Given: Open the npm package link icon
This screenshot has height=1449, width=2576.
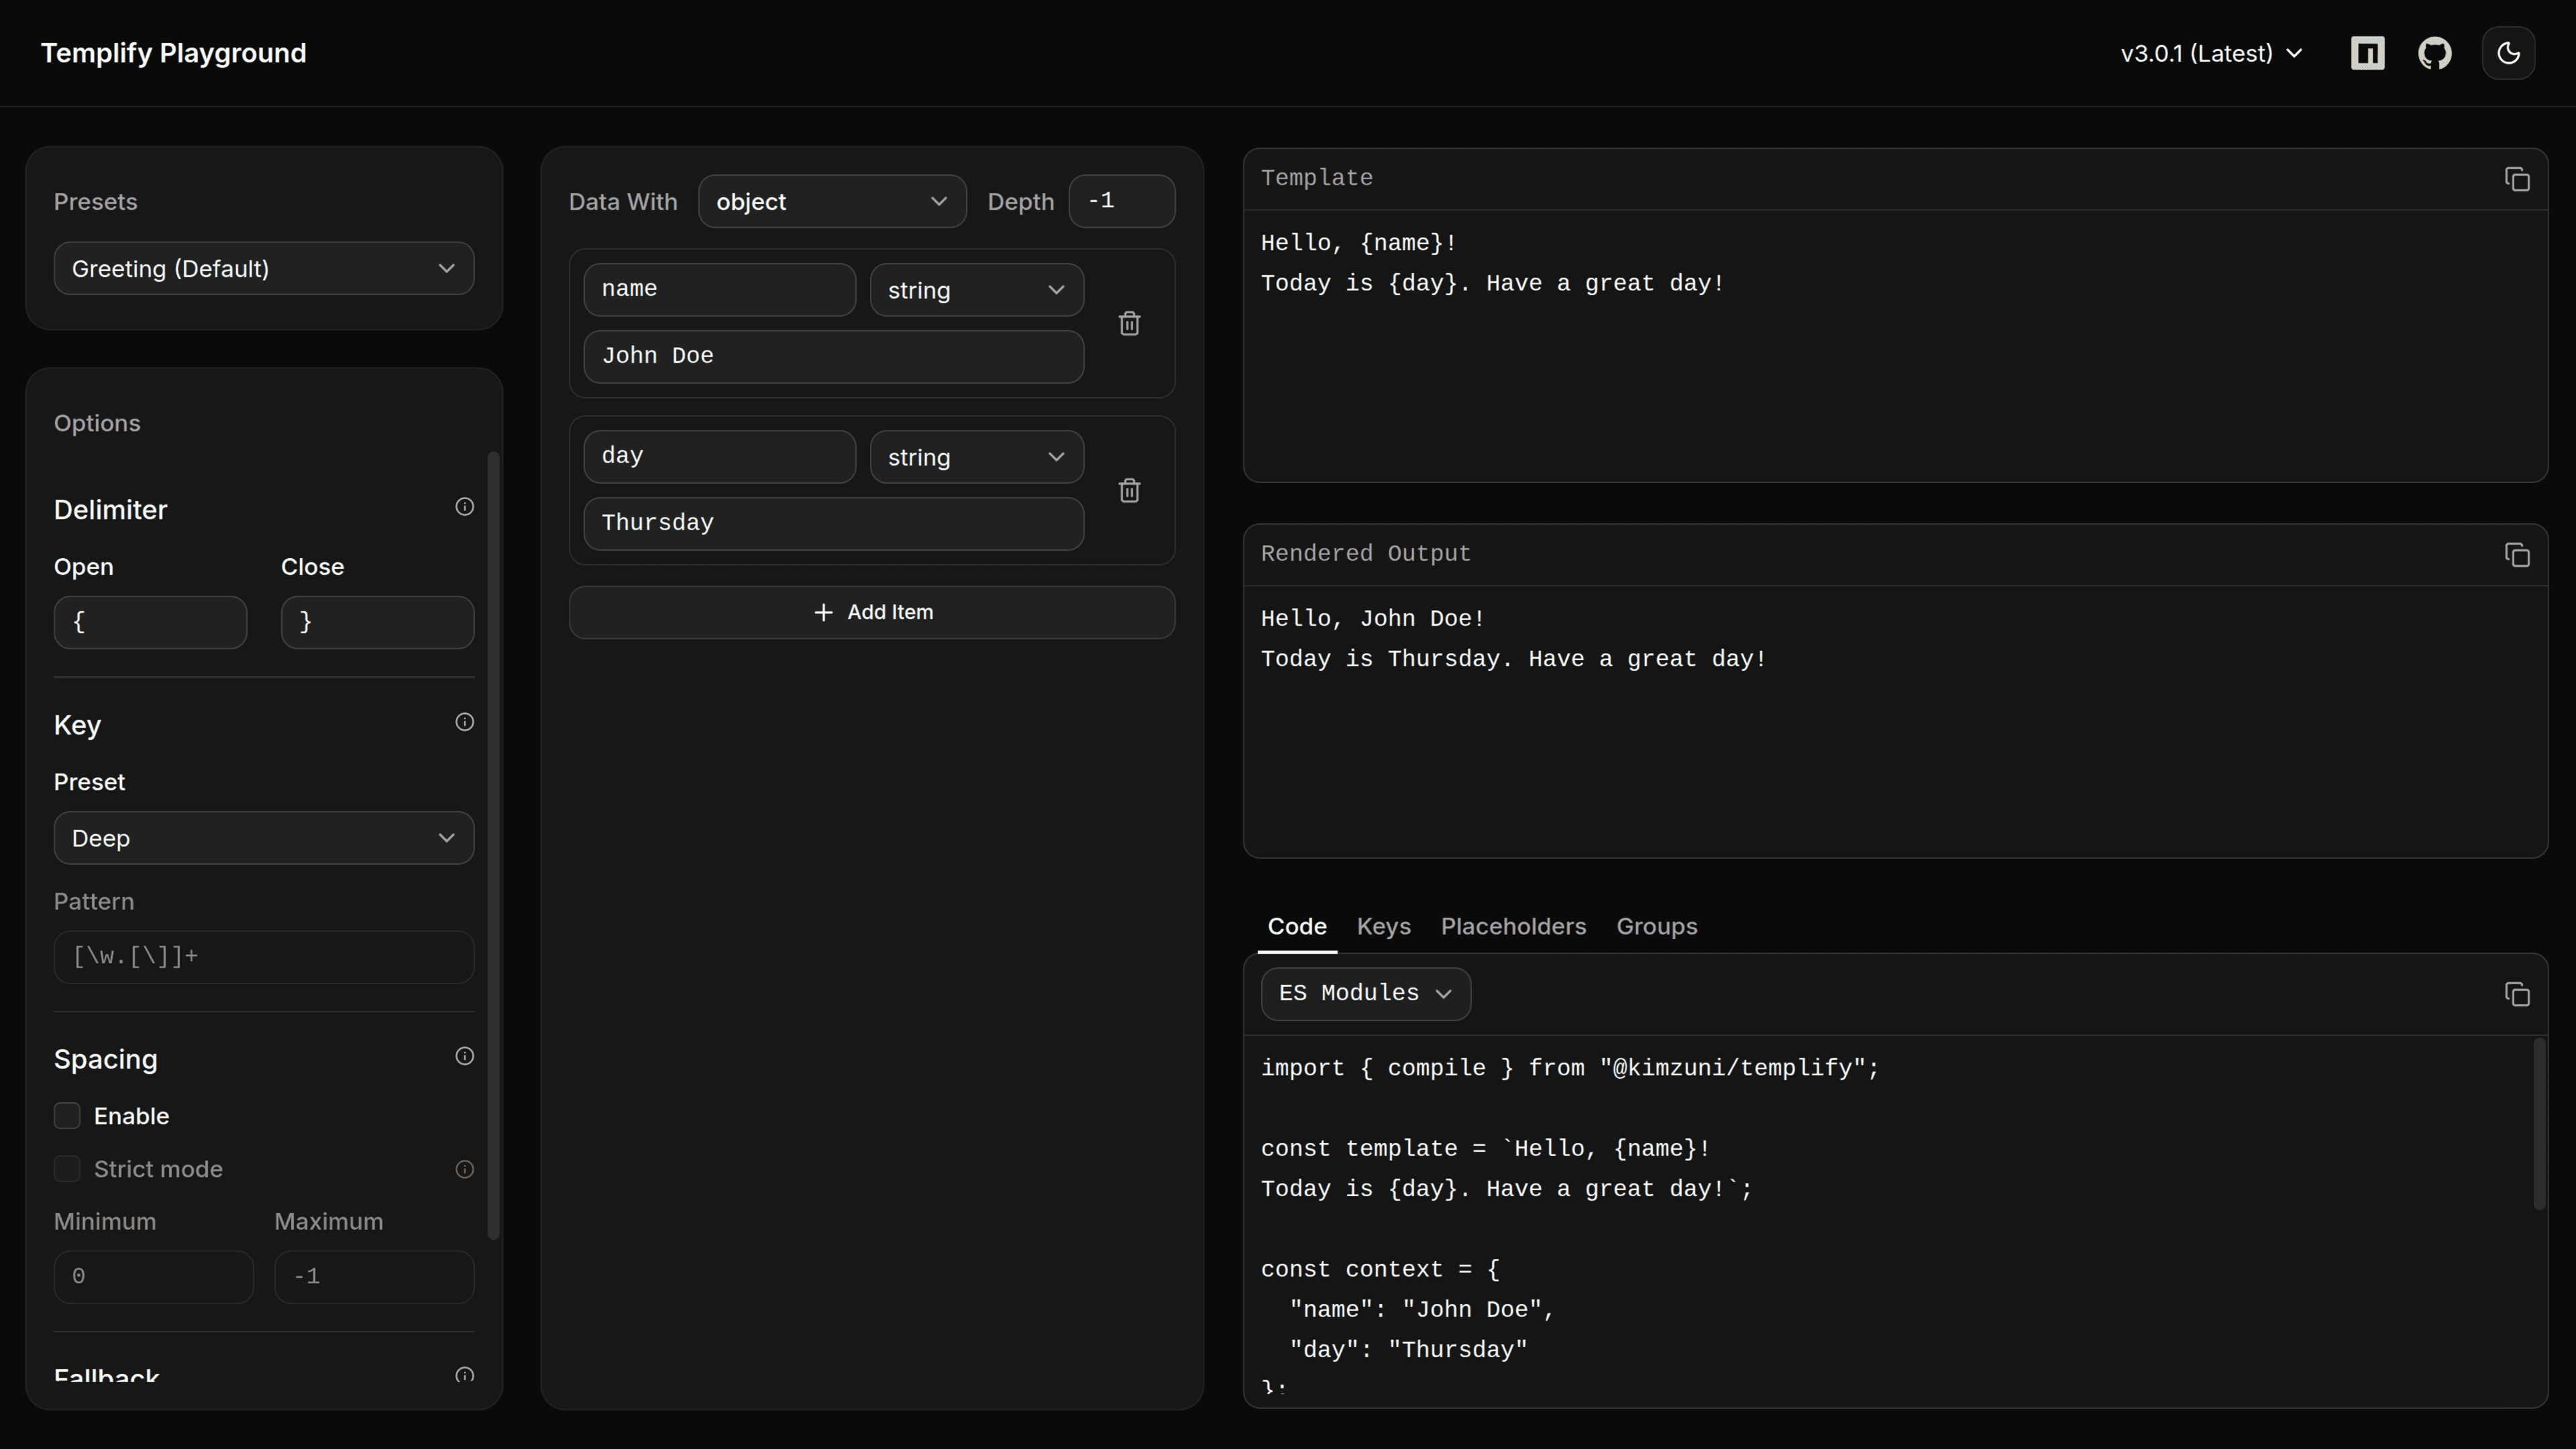Looking at the screenshot, I should [2367, 53].
